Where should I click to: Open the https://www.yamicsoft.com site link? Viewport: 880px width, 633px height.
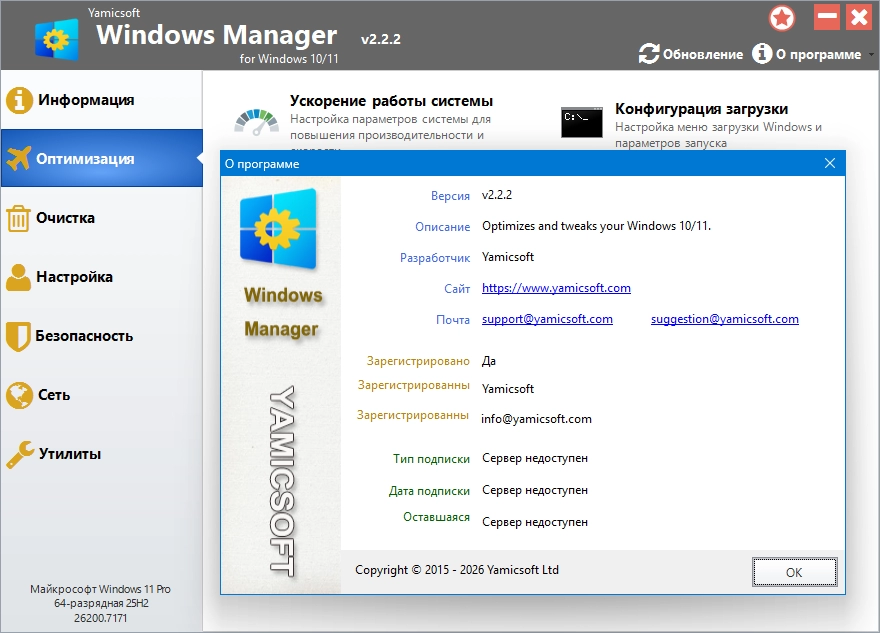(x=556, y=288)
